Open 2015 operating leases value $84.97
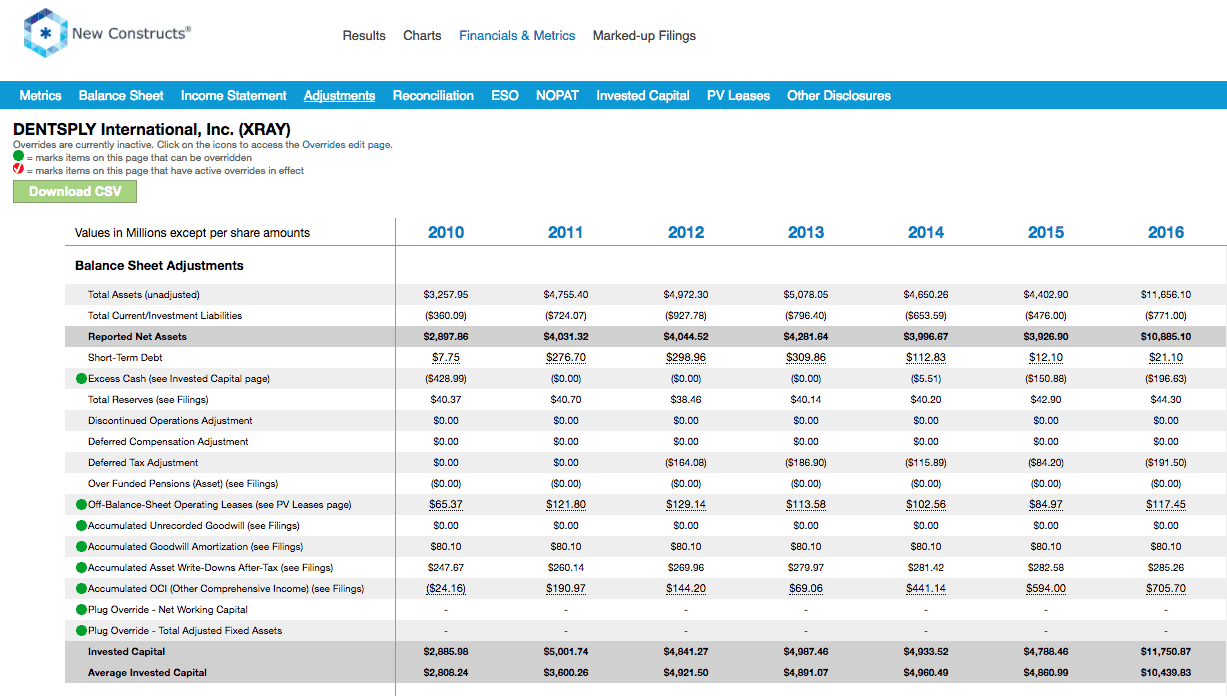Screen dimensions: 1227x696 click(1046, 505)
